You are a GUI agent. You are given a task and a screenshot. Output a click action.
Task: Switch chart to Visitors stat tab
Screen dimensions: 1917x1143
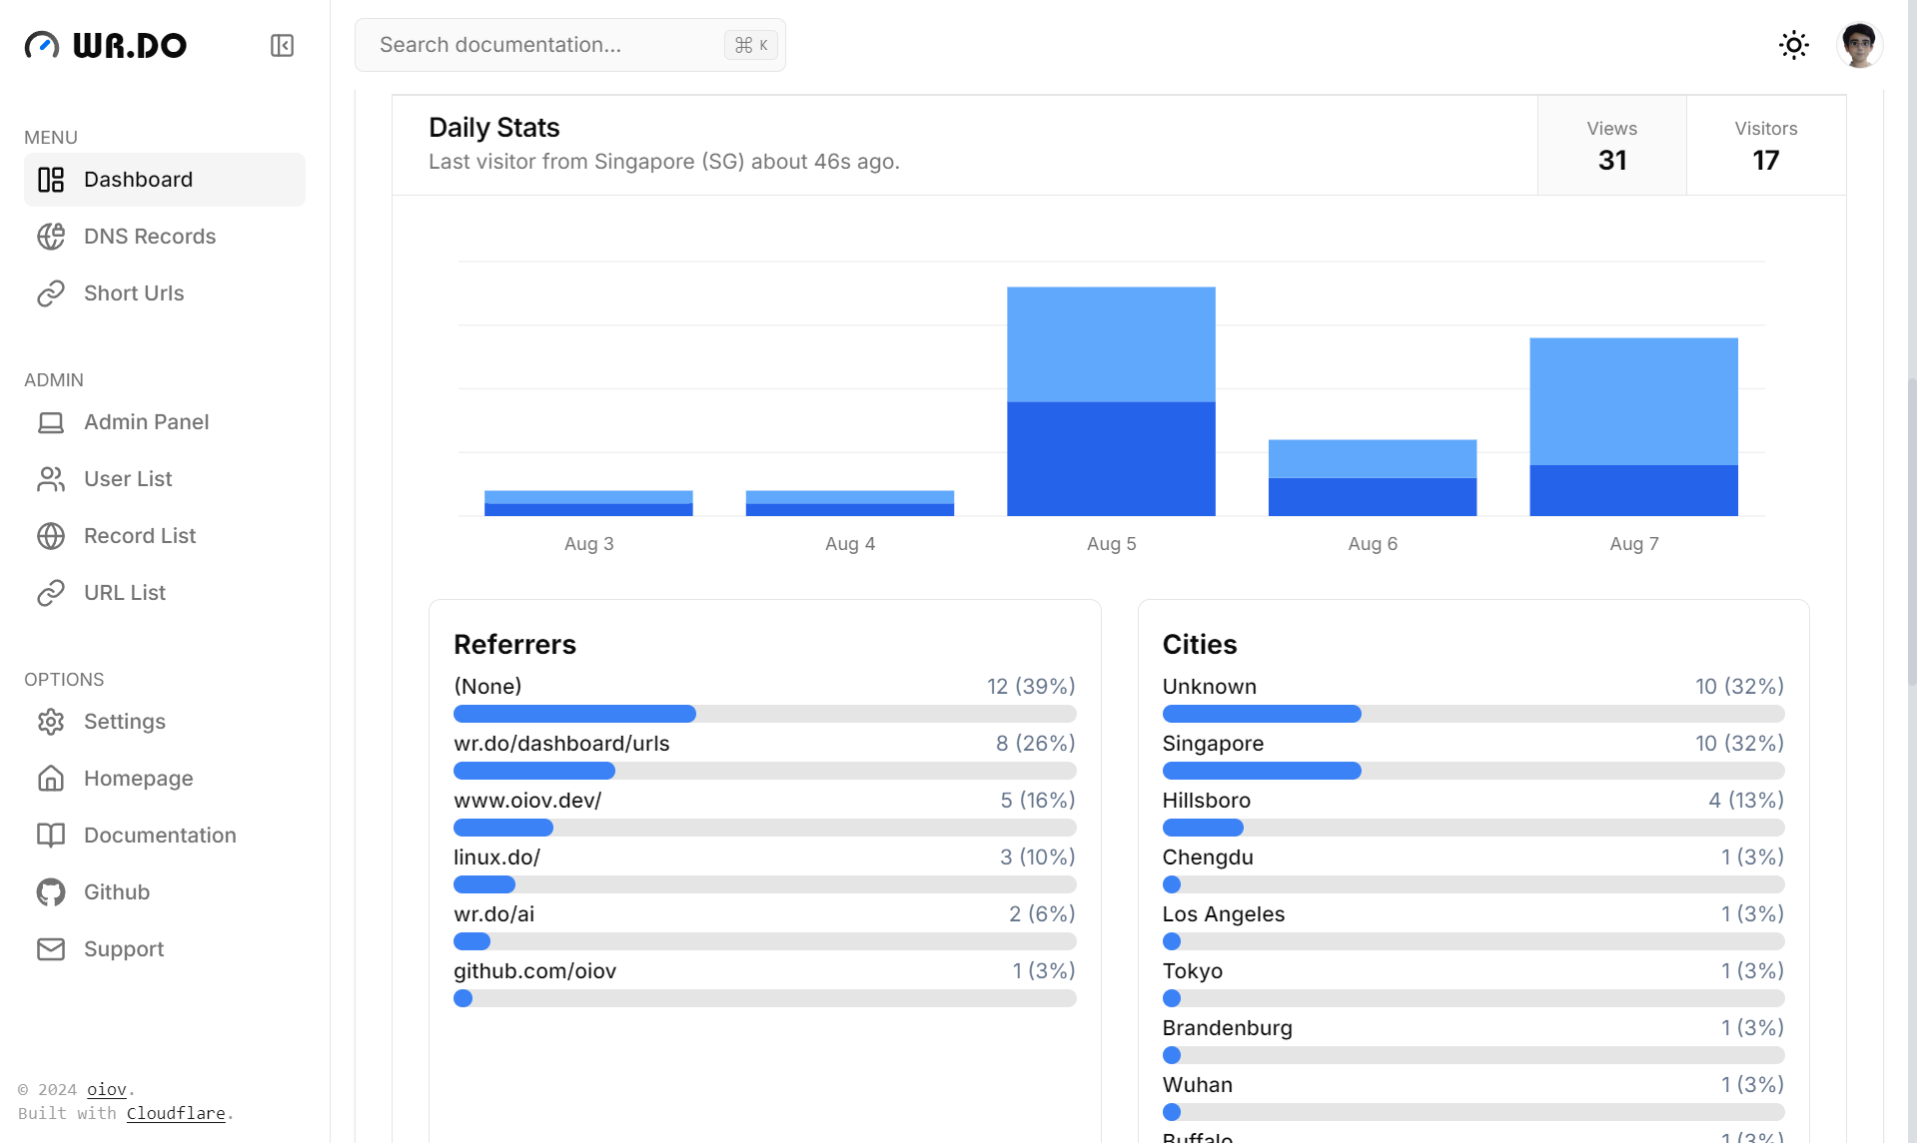coord(1765,145)
